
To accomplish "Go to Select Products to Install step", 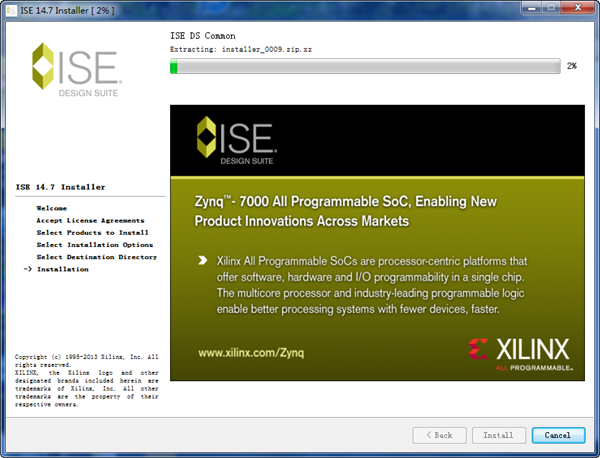I will click(92, 232).
